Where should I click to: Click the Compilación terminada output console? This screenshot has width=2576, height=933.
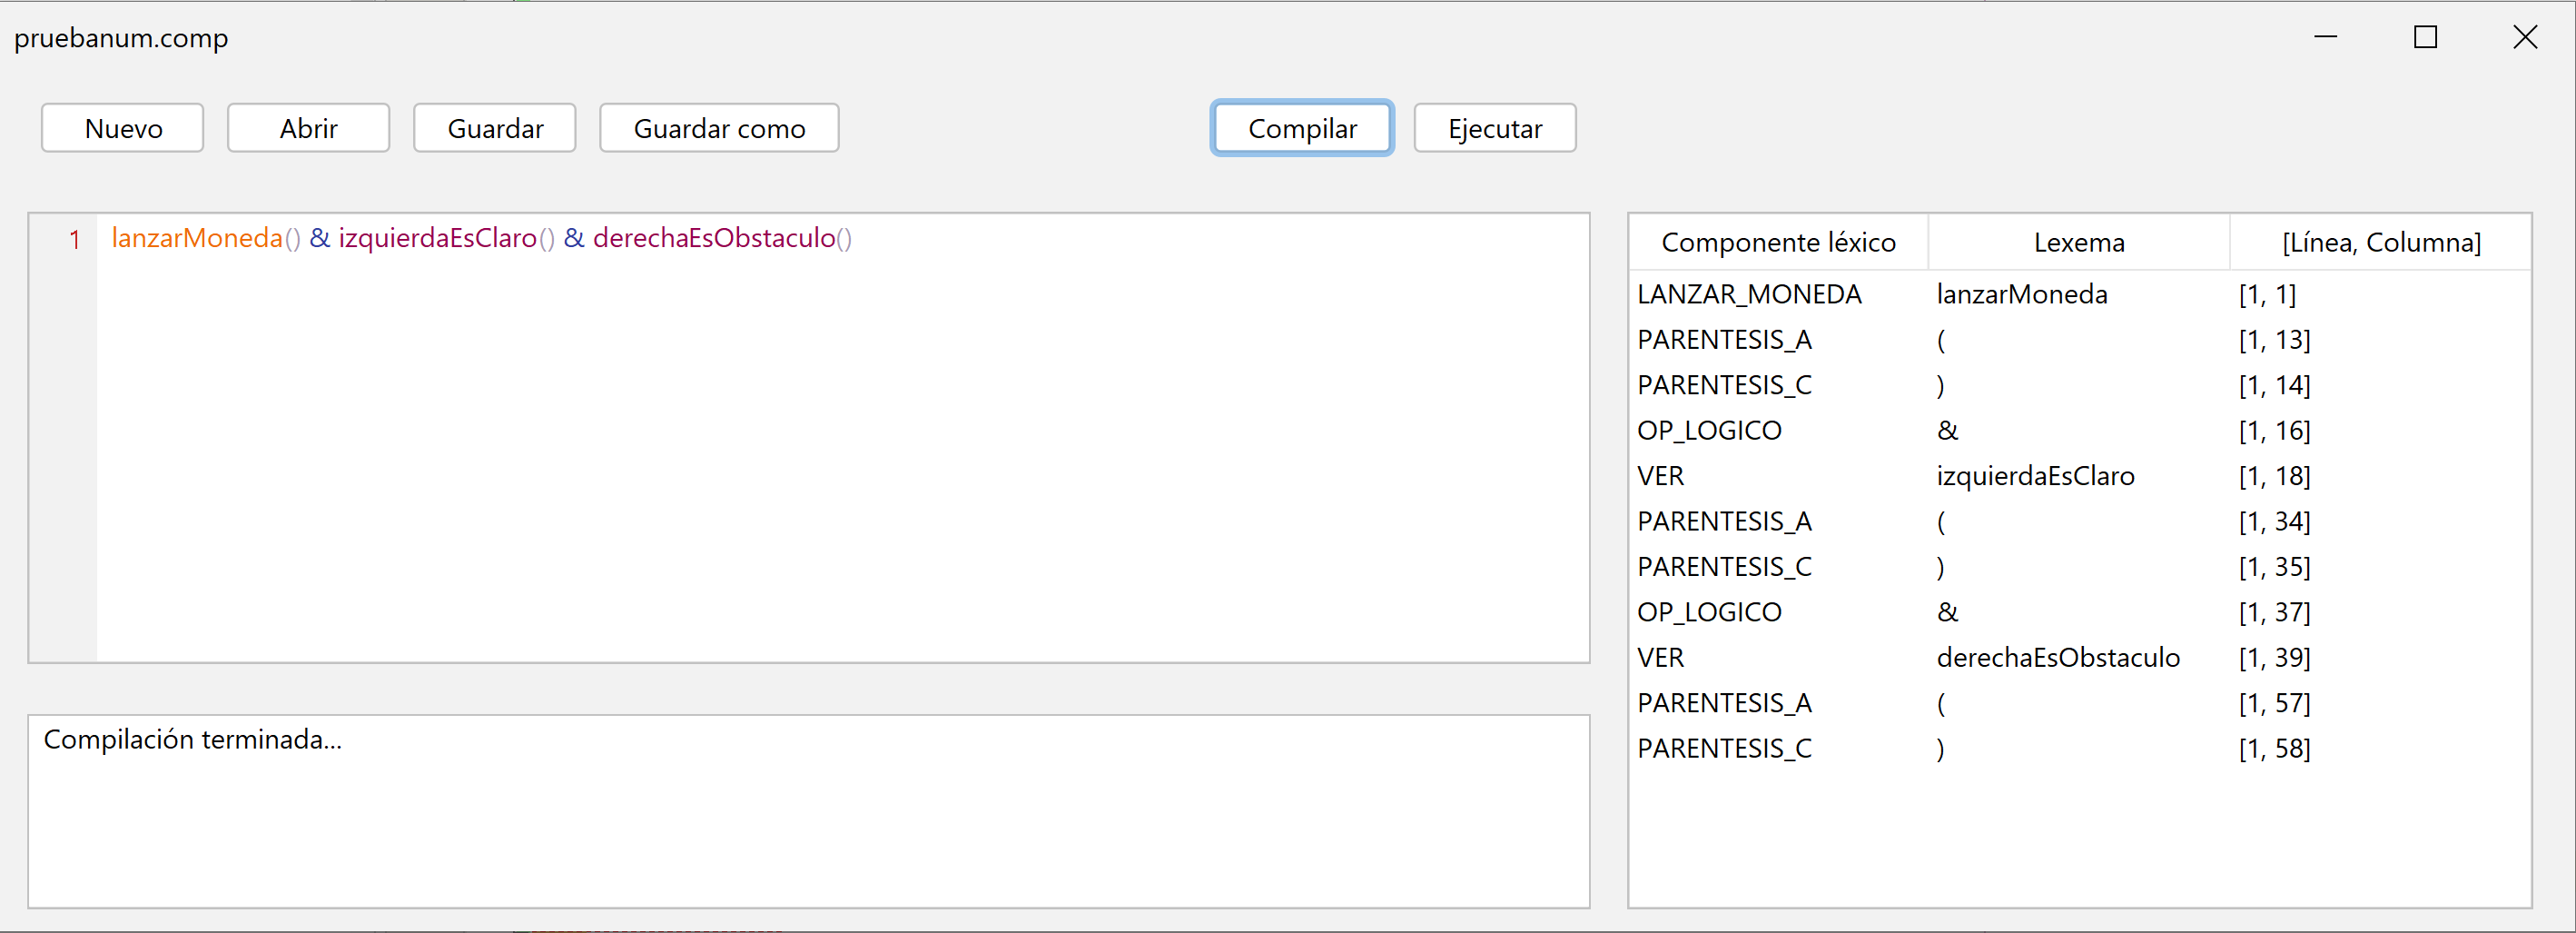point(808,811)
